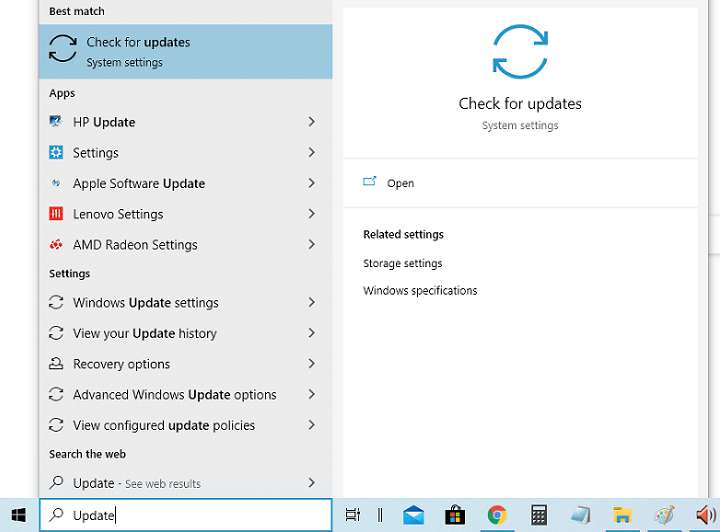720x532 pixels.
Task: Click the View your Update history icon
Action: click(56, 333)
